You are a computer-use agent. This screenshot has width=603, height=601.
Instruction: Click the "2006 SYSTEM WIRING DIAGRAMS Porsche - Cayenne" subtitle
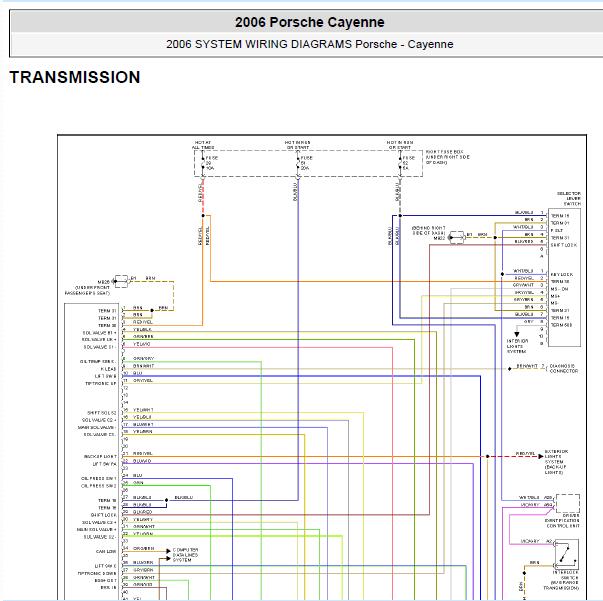coord(310,44)
